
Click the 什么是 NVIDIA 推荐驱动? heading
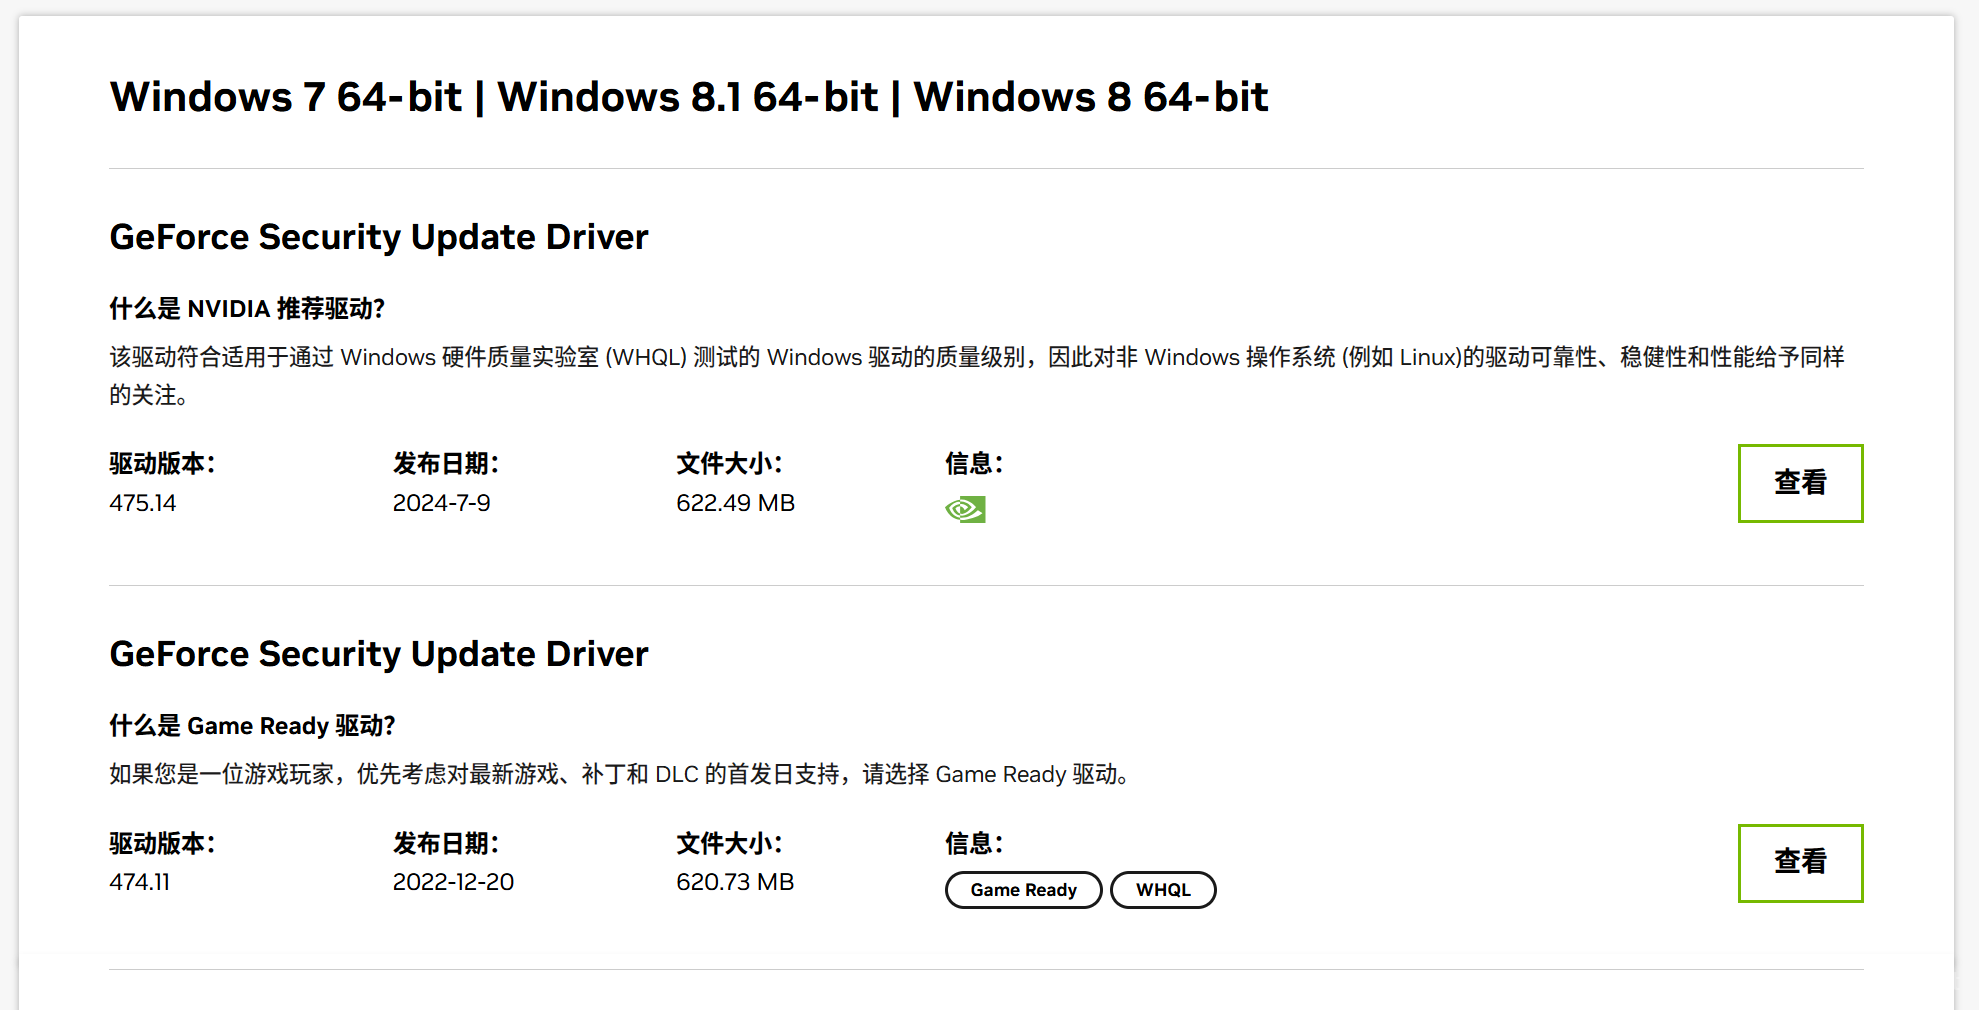[x=247, y=308]
